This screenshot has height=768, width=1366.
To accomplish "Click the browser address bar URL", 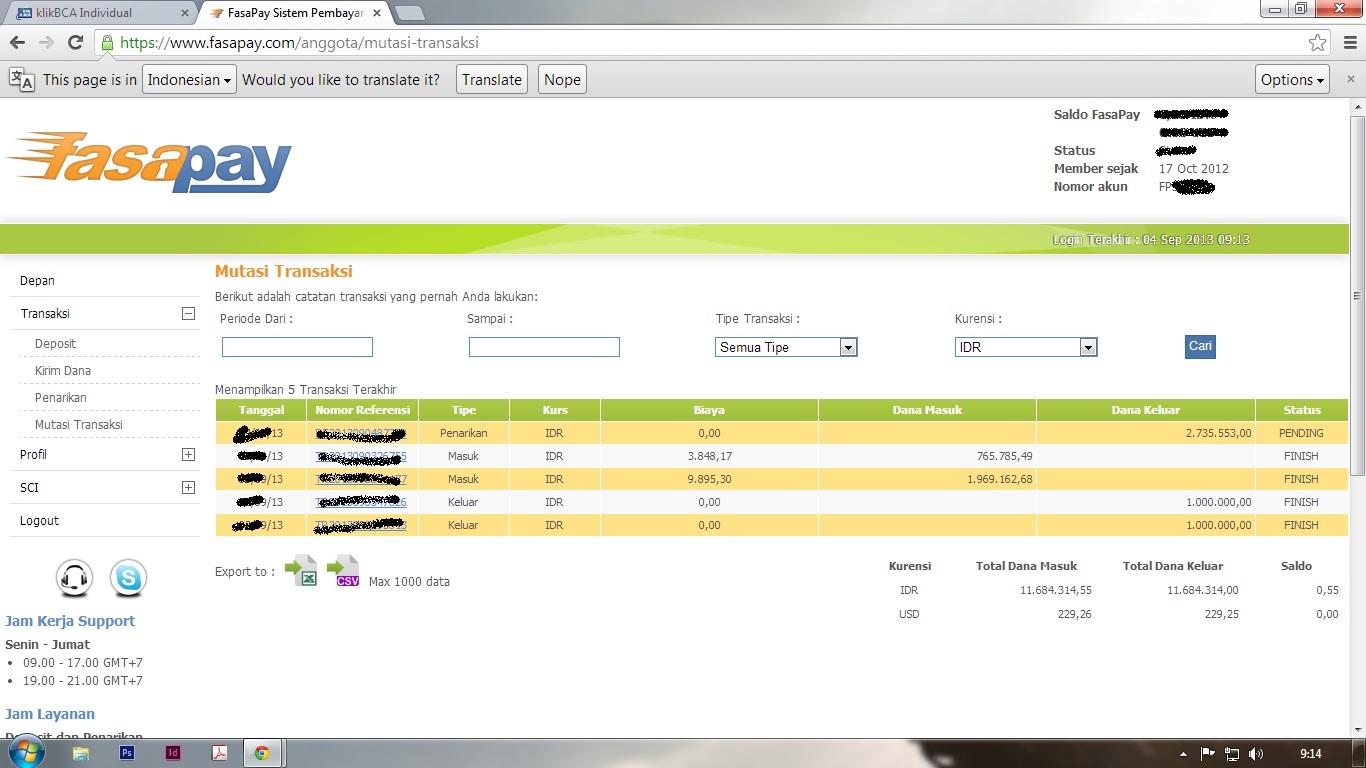I will 299,43.
